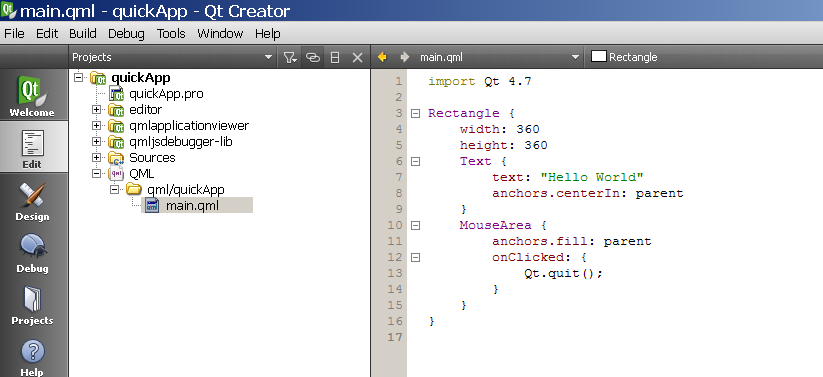Click the "Hello World" string in code
This screenshot has height=377, width=823.
592,177
